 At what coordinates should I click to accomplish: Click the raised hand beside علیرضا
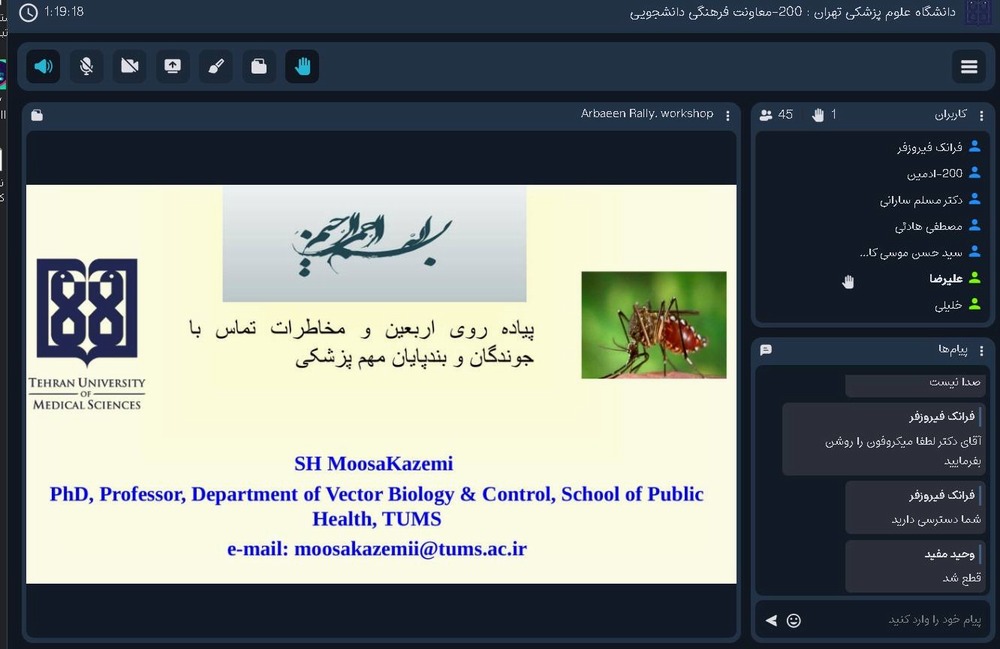[848, 282]
